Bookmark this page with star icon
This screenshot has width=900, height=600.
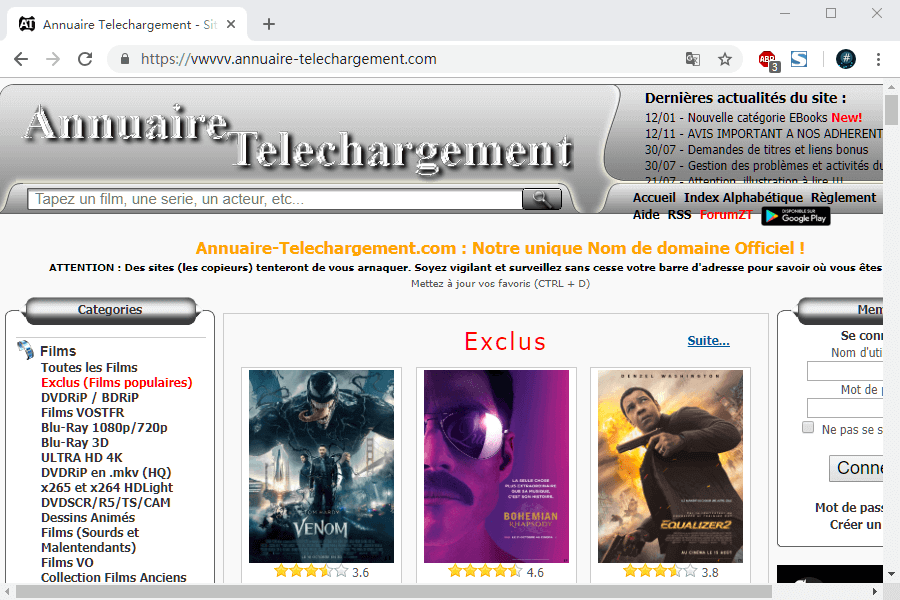tap(725, 59)
